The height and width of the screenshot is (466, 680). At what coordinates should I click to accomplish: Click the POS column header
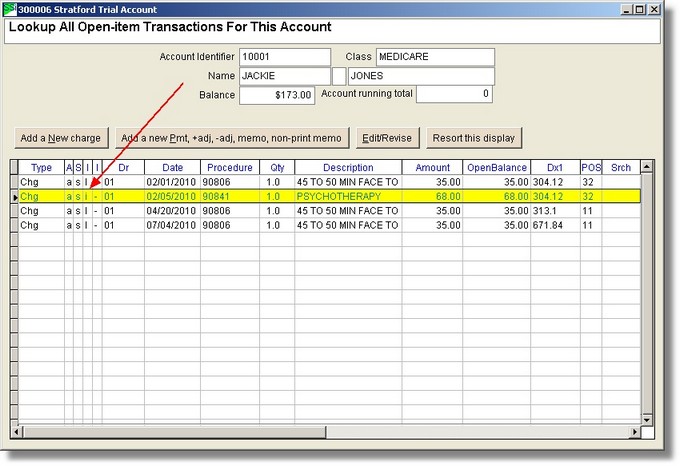coord(591,167)
